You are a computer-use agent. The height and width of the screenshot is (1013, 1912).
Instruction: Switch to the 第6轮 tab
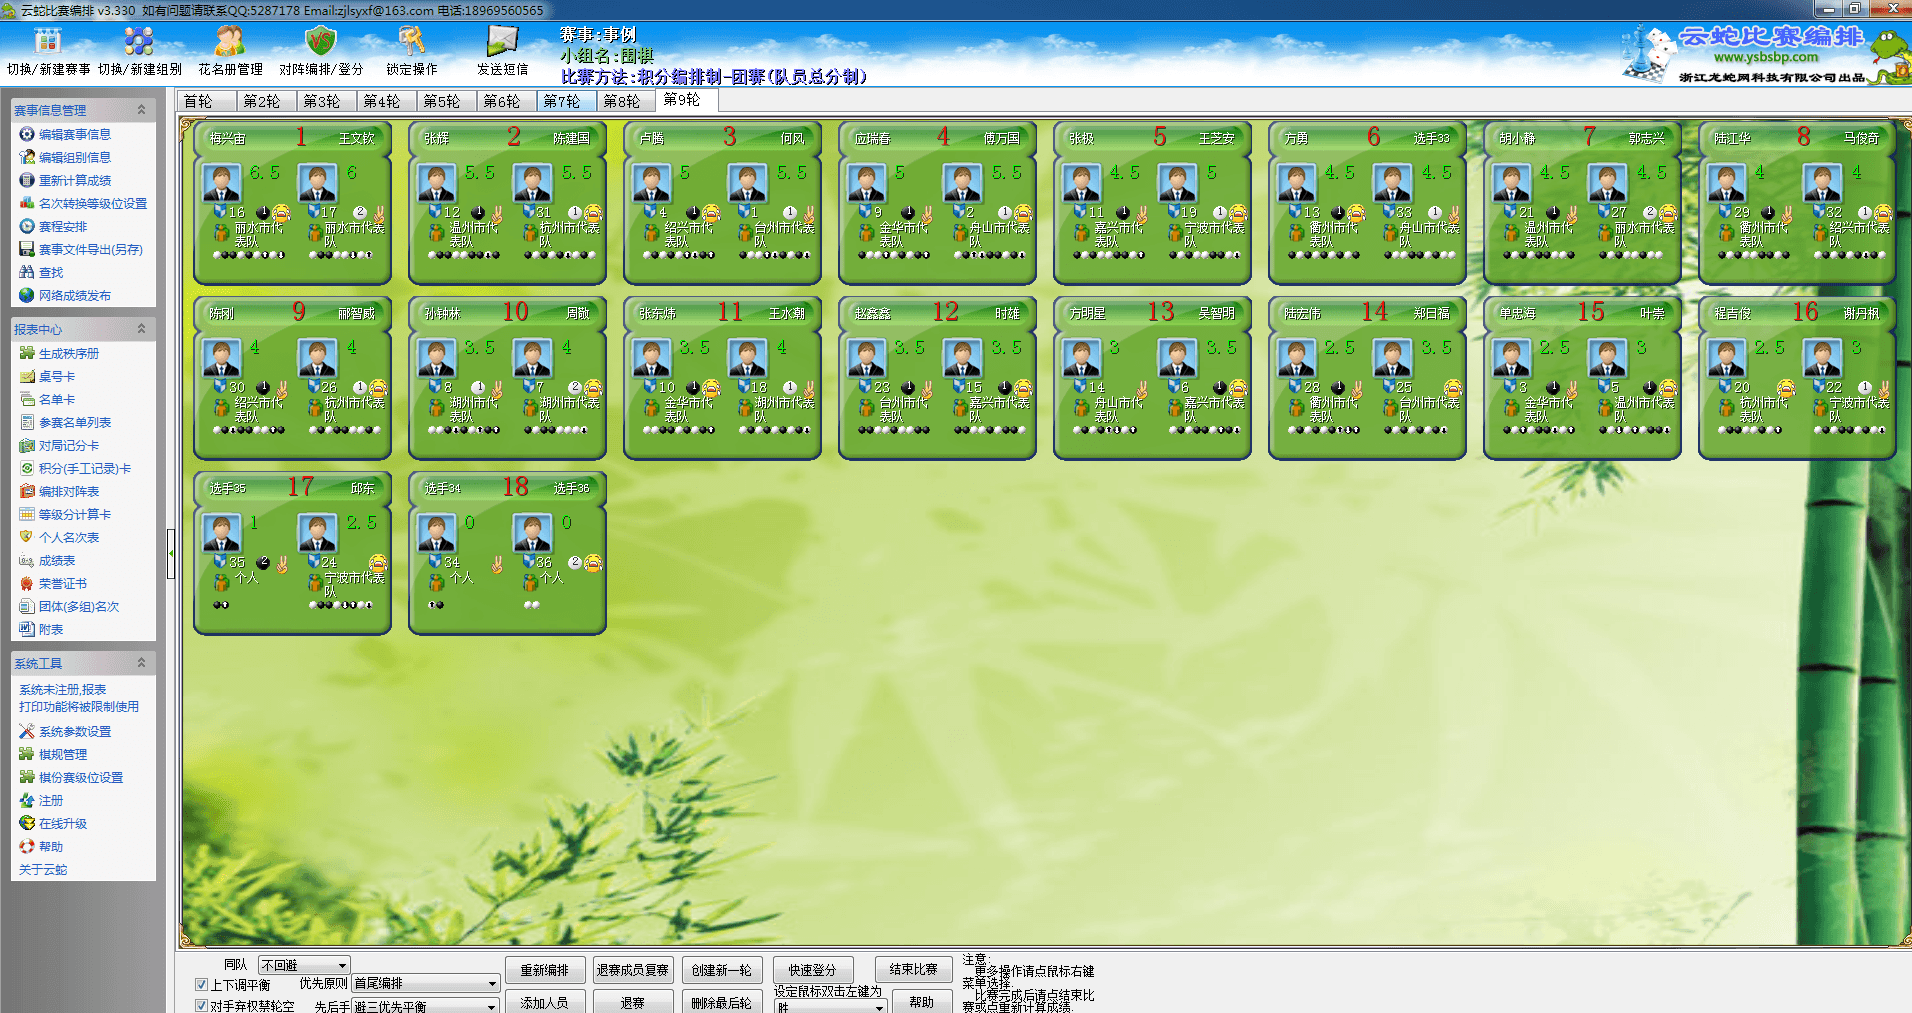click(506, 101)
